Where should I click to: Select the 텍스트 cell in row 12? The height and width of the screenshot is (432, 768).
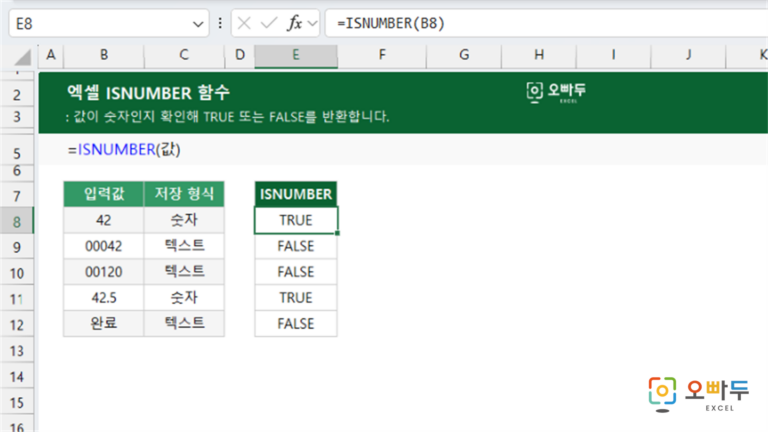184,323
